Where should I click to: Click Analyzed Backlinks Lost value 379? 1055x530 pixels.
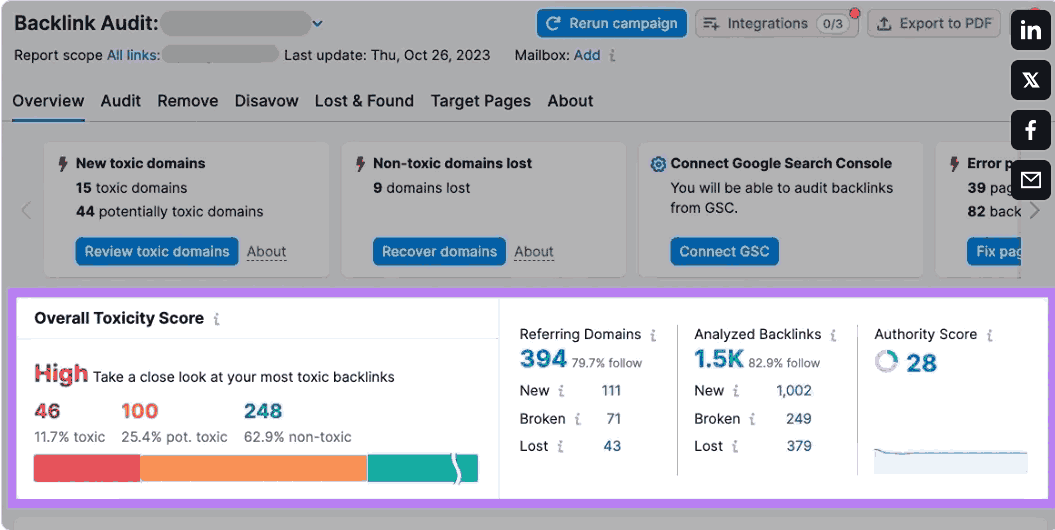tap(799, 447)
